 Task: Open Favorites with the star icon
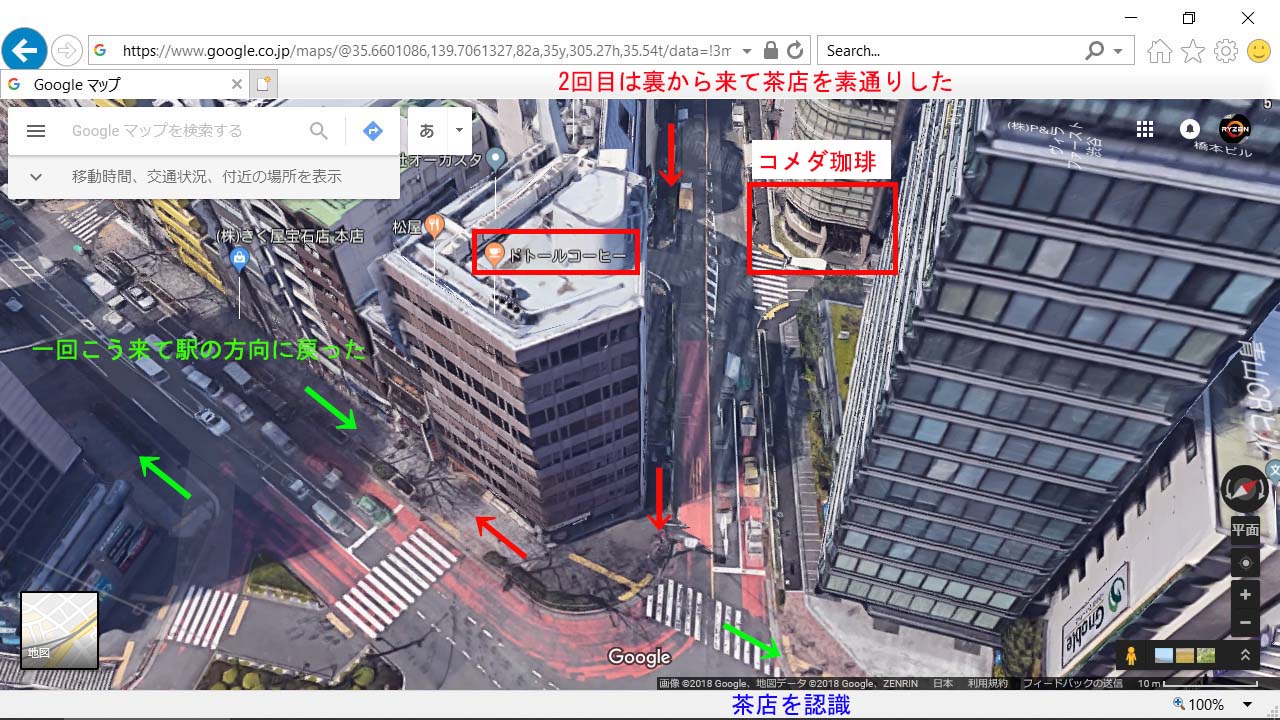[x=1192, y=50]
